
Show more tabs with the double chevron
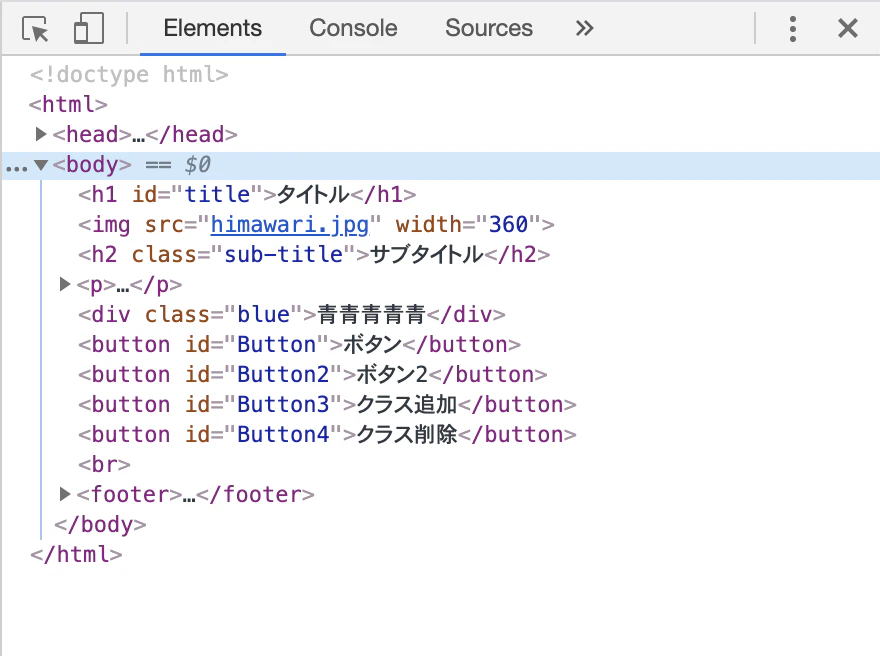[584, 28]
